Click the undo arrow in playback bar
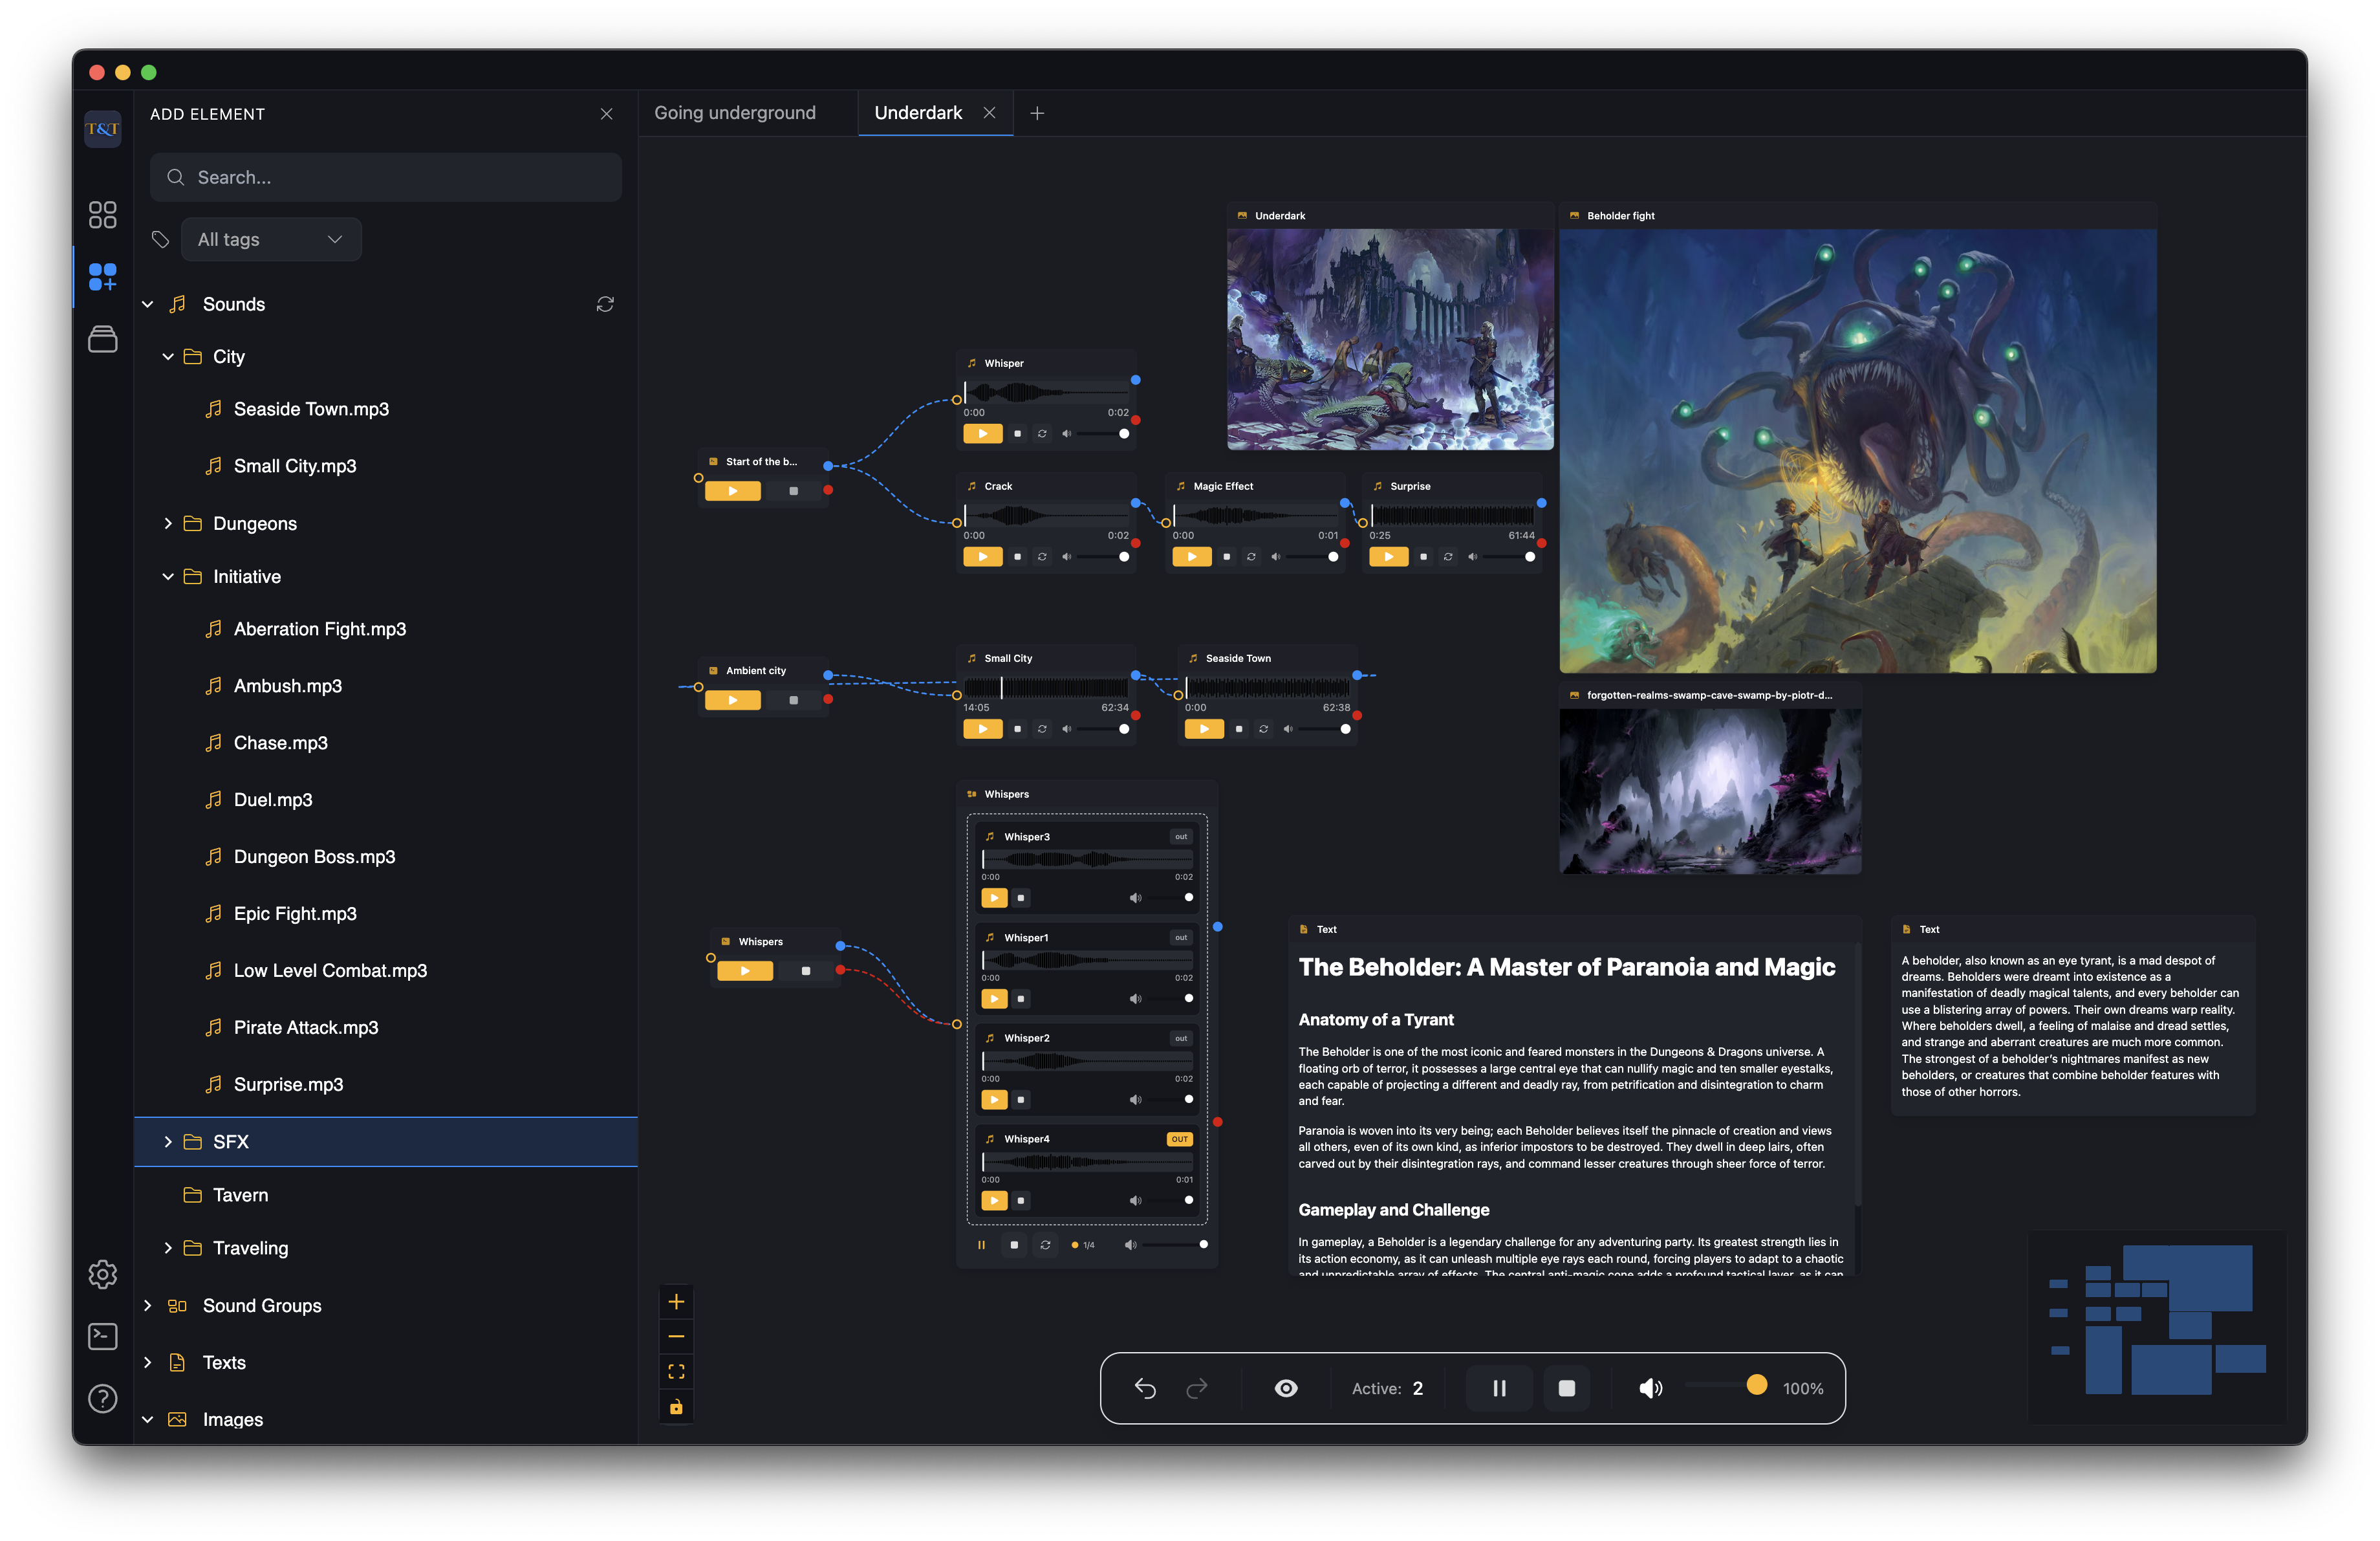 [x=1145, y=1388]
